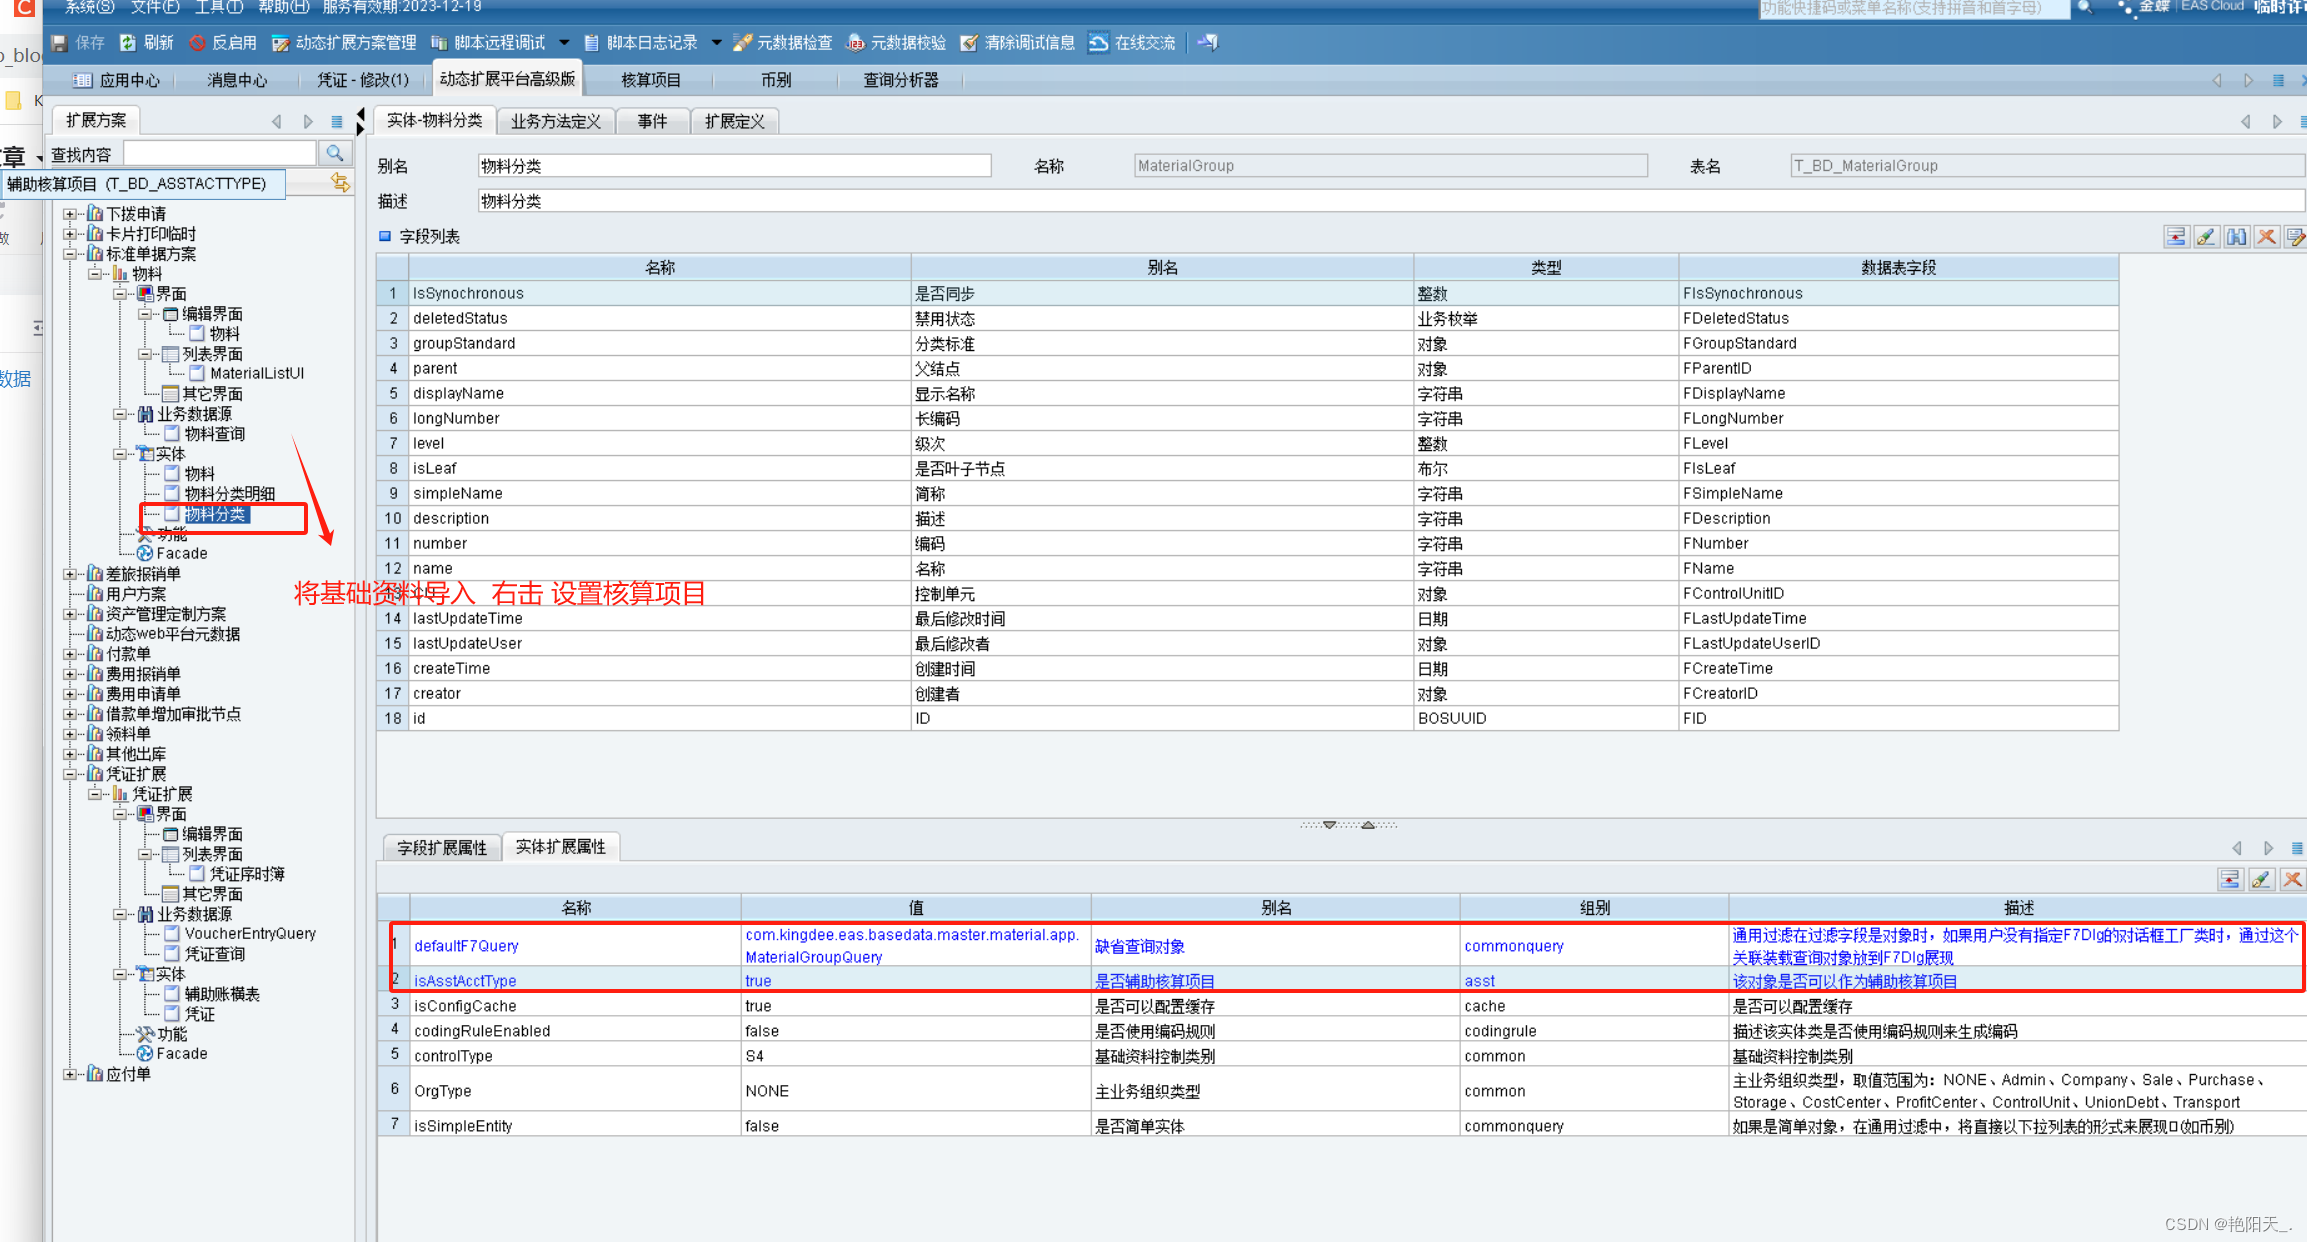Open dropdown arrow next to 脚本远程调试

click(x=564, y=43)
